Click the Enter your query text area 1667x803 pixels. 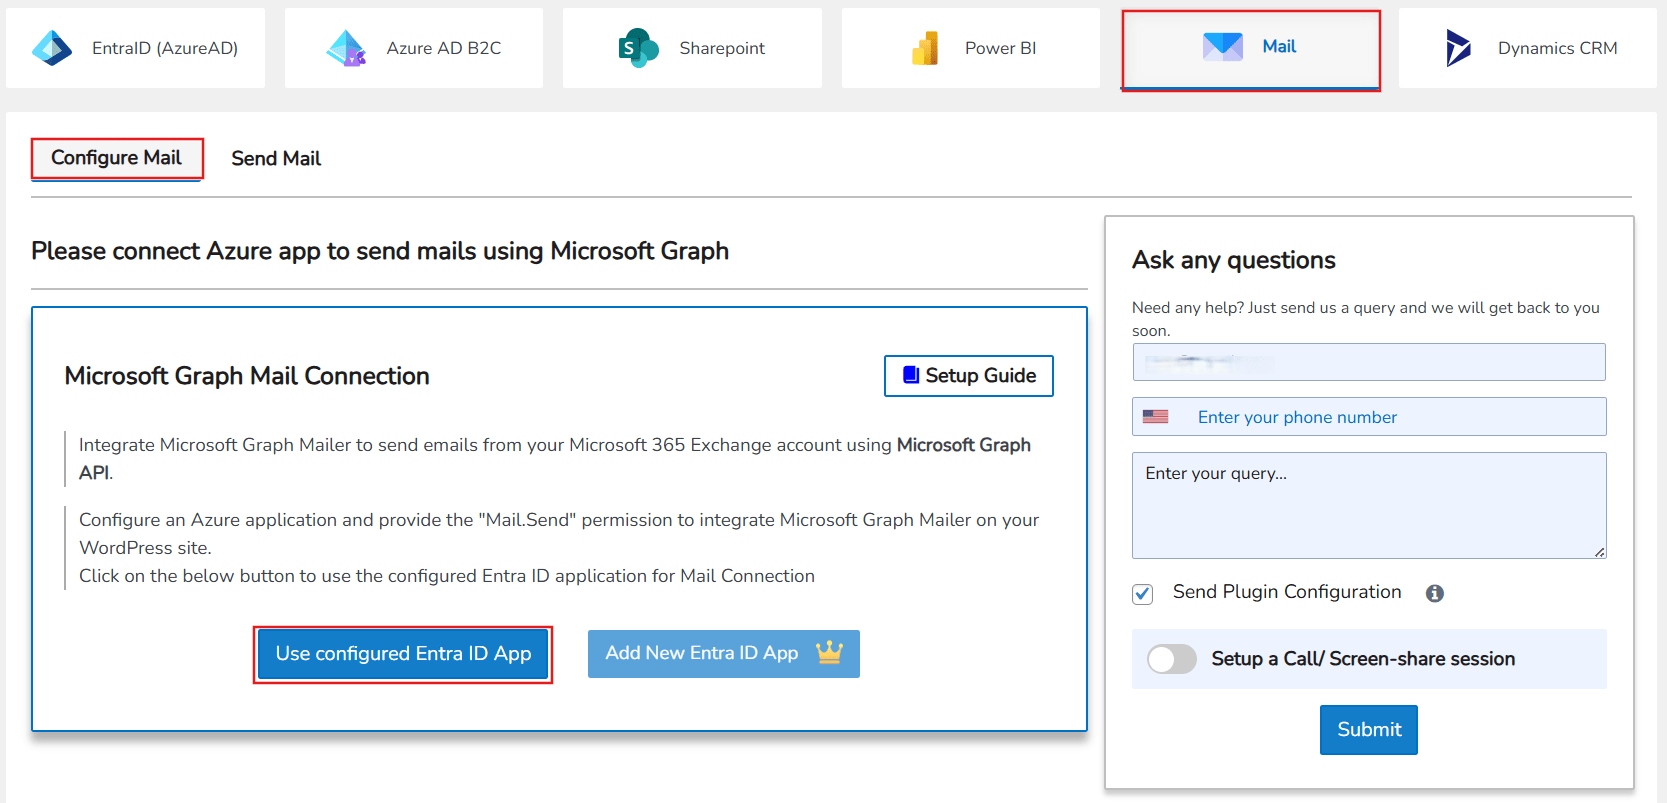[1369, 505]
